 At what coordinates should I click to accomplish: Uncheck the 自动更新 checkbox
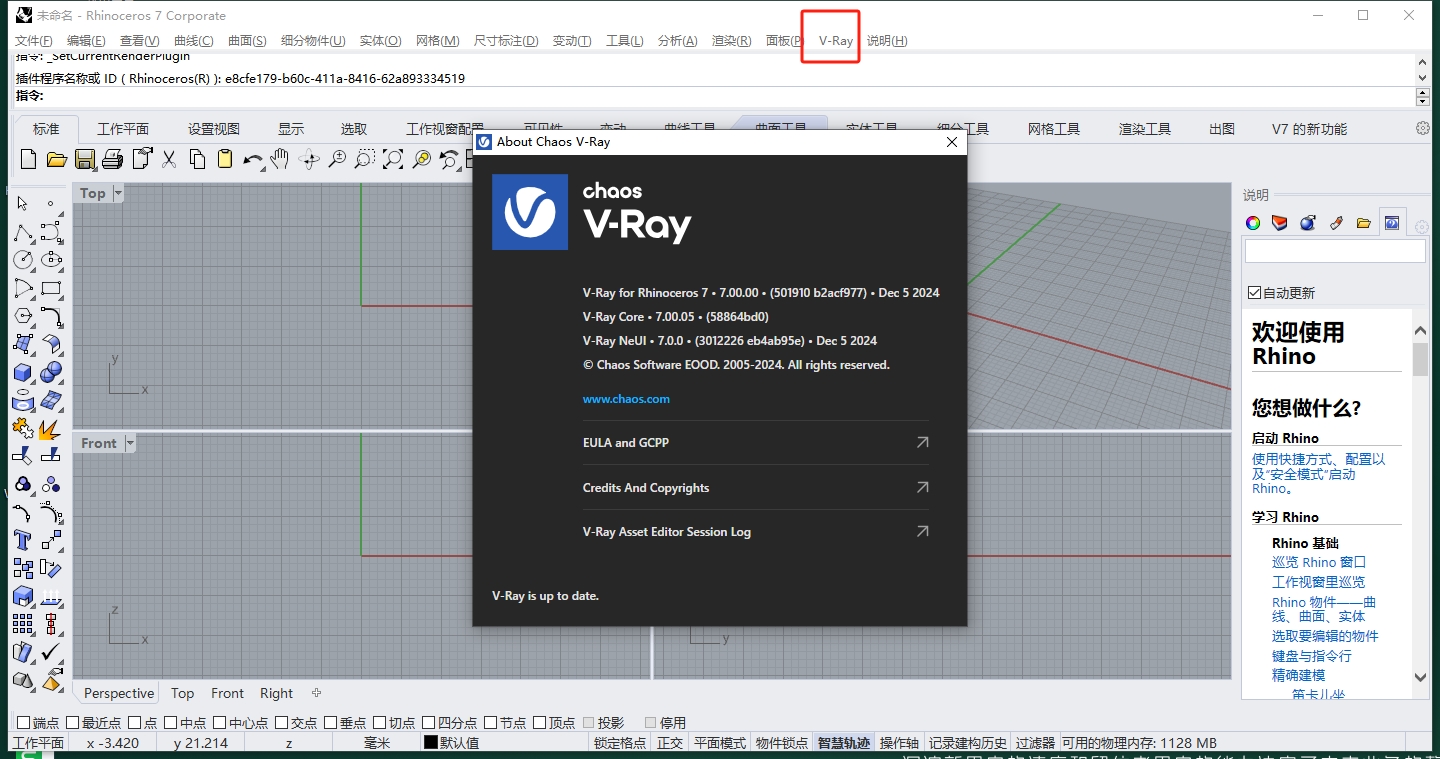point(1255,293)
